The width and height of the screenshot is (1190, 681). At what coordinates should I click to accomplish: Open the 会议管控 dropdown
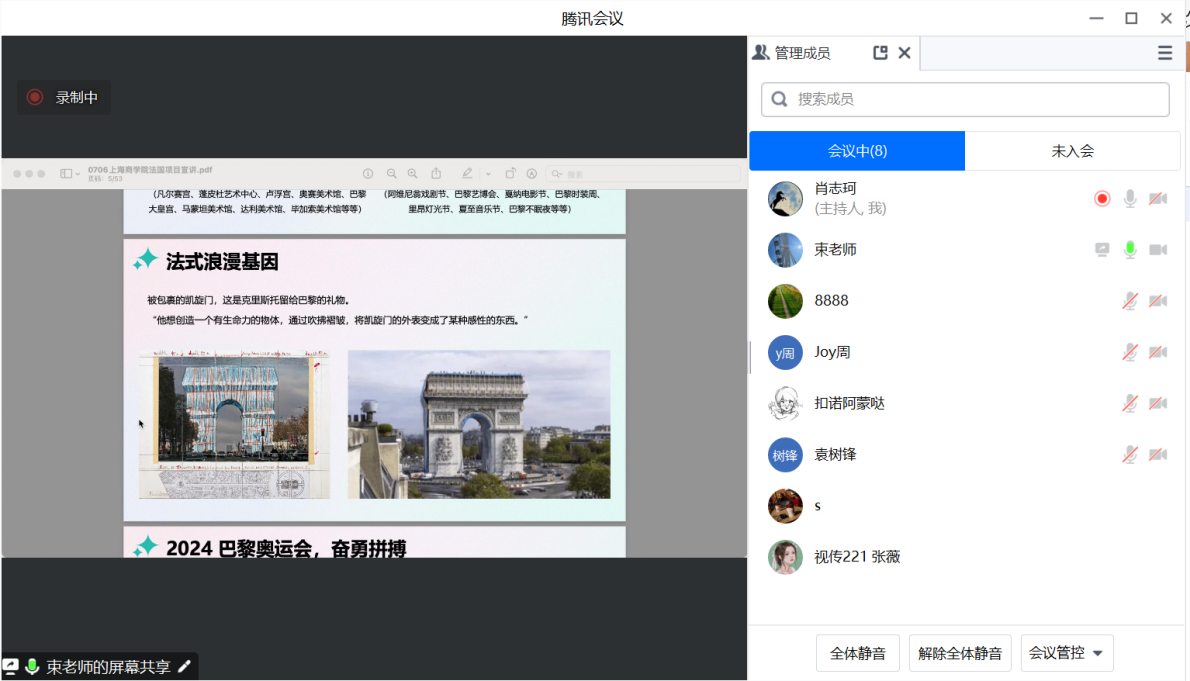tap(1066, 652)
